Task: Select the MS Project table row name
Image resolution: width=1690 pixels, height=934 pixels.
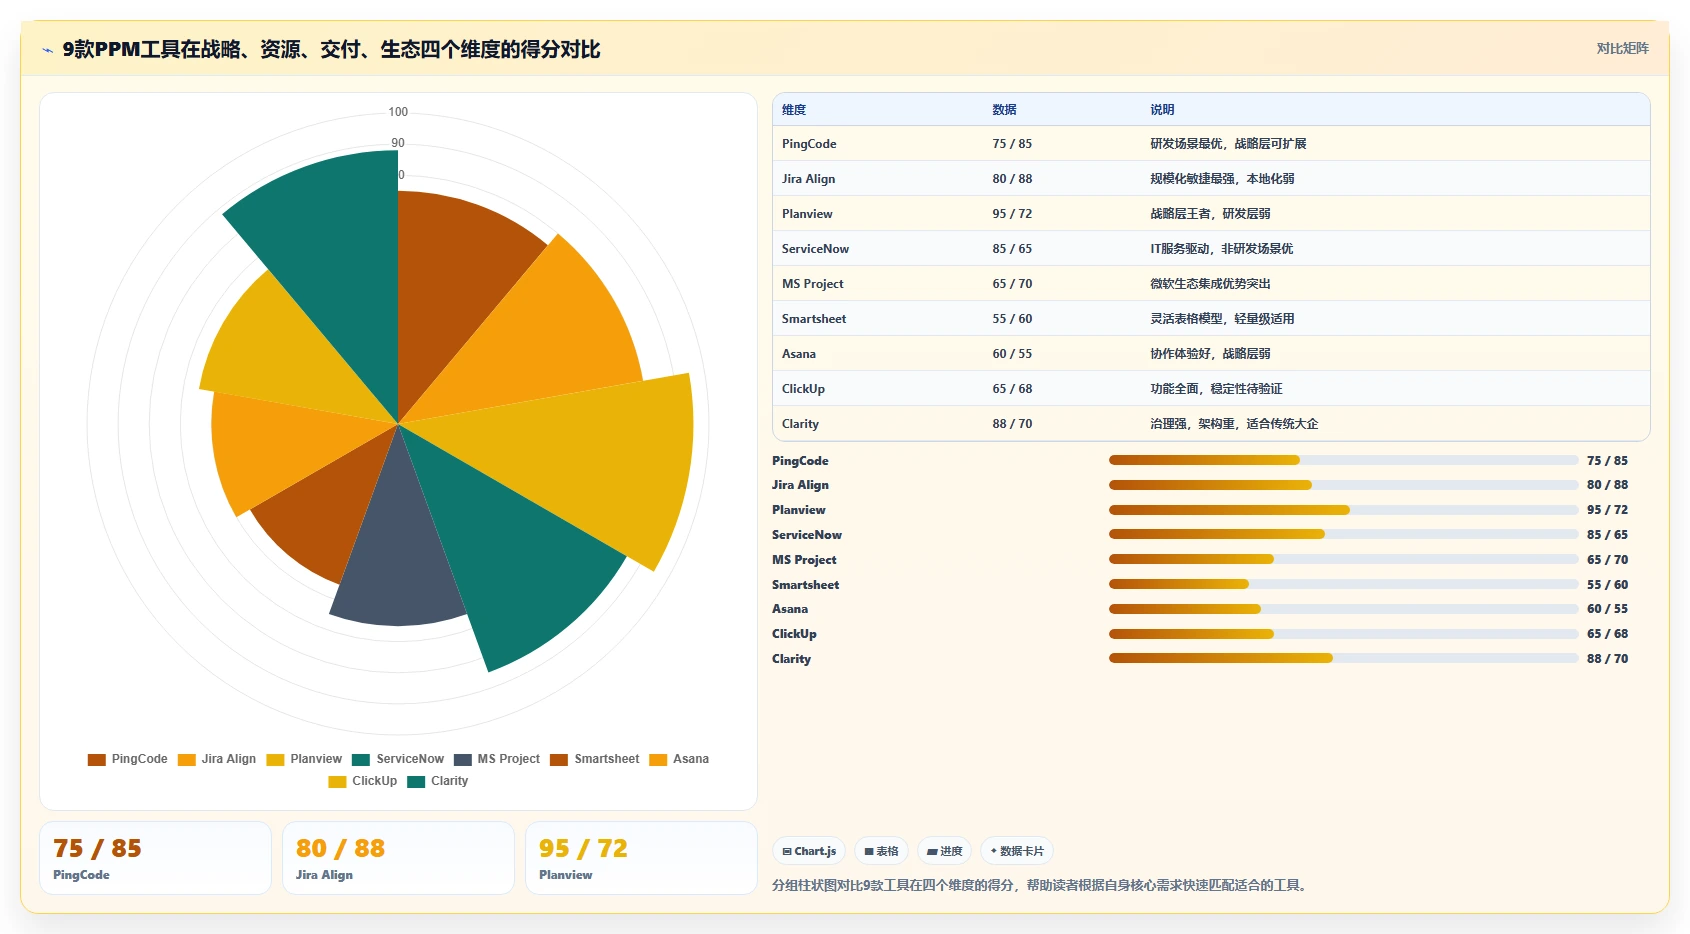Action: point(812,284)
